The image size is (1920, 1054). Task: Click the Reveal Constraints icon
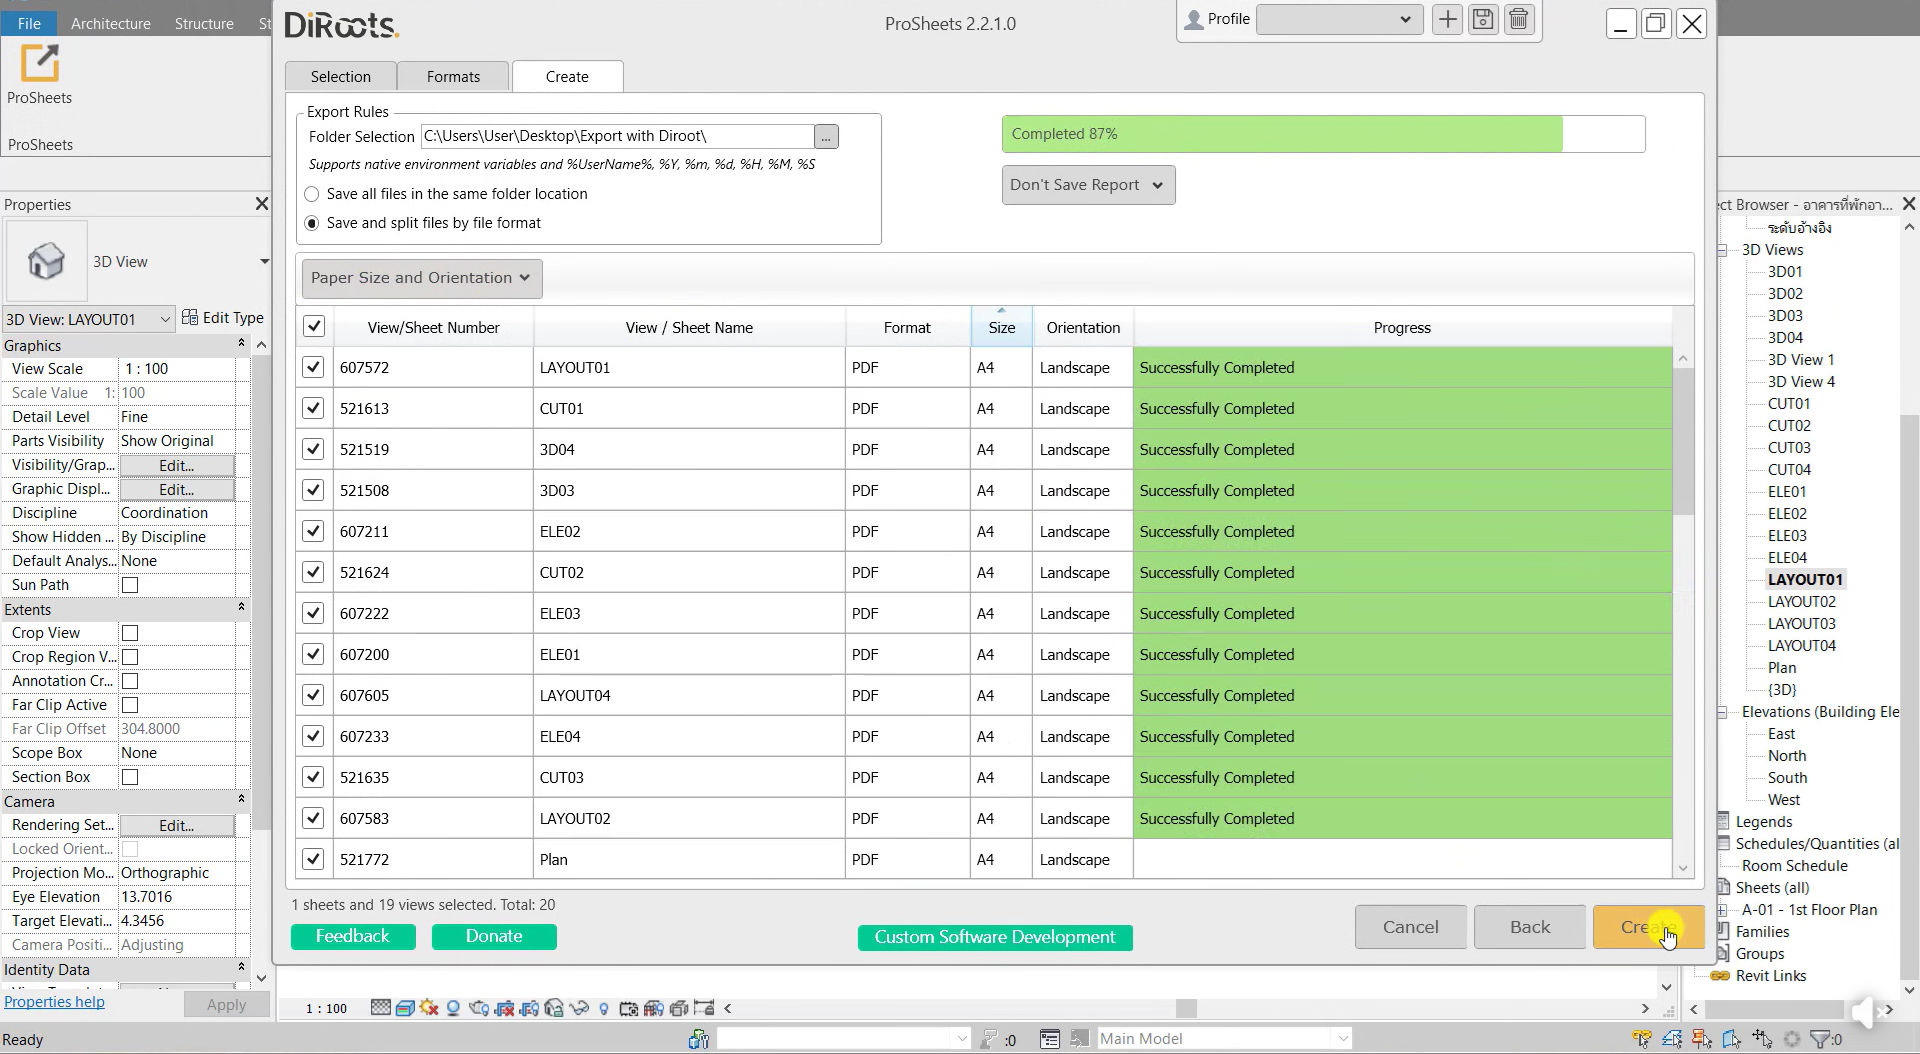pyautogui.click(x=704, y=1008)
